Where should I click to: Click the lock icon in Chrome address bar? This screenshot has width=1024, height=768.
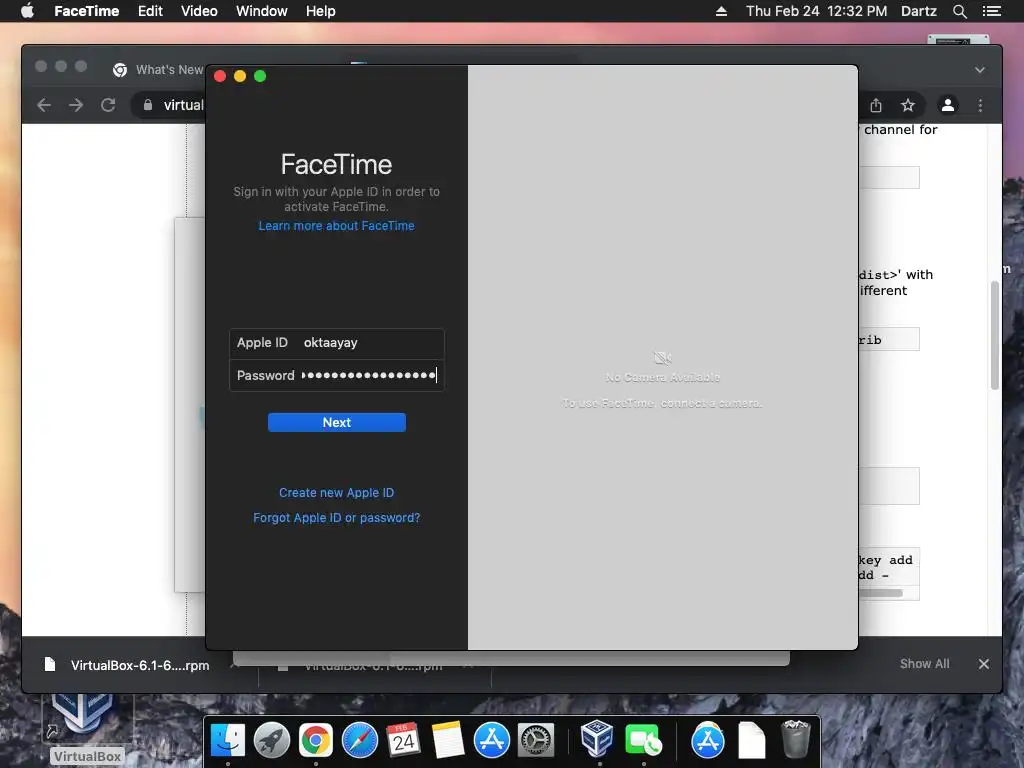click(x=148, y=105)
